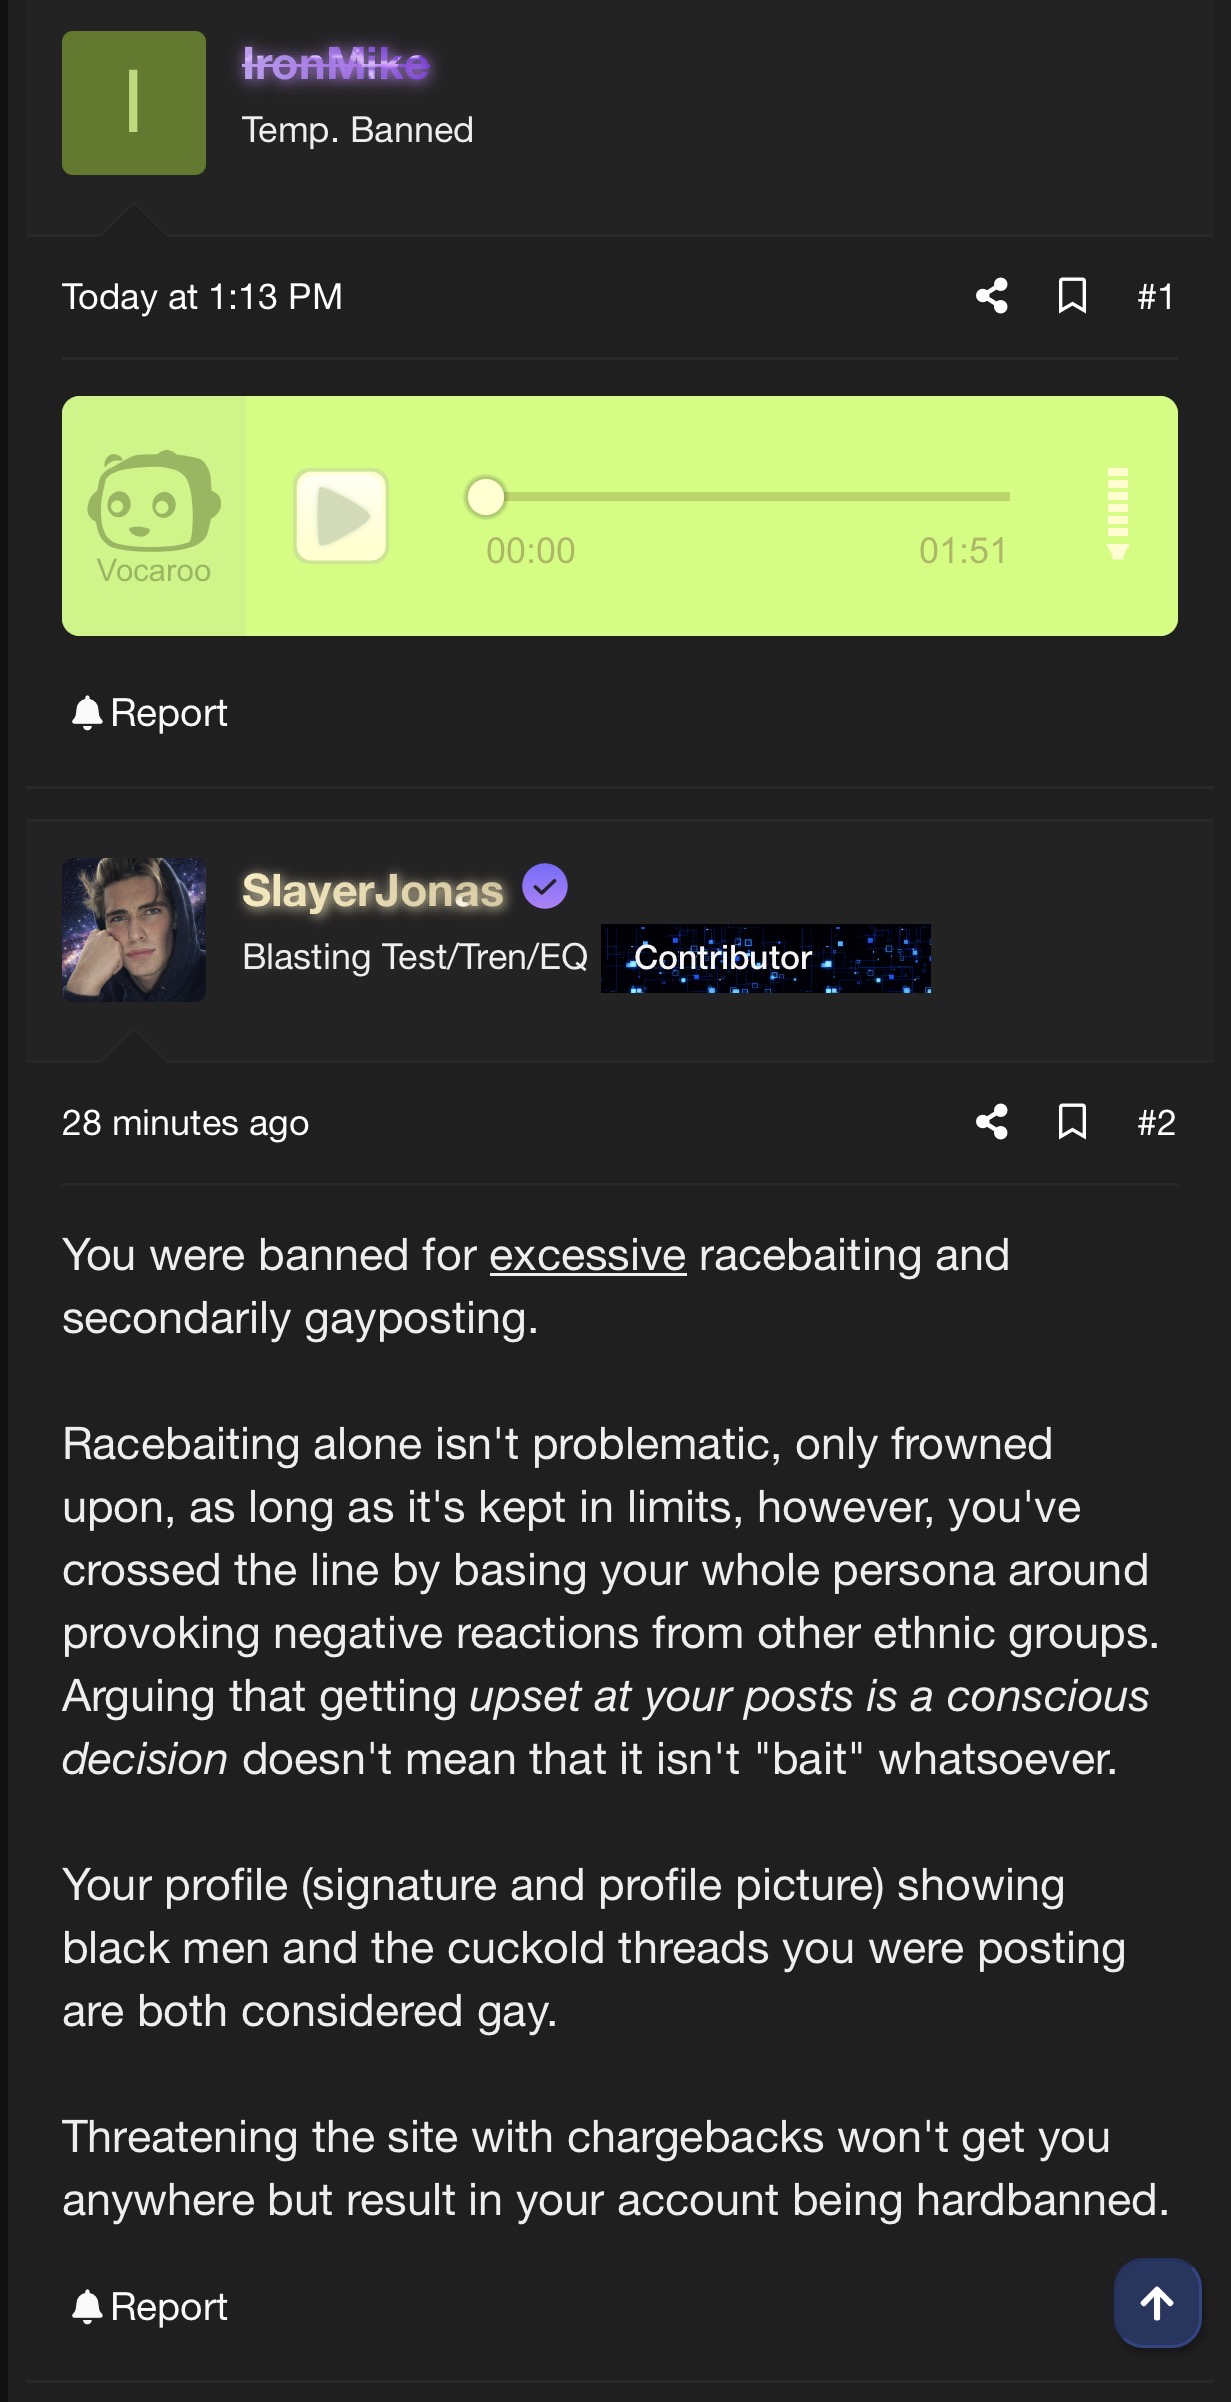Share post #2 via share icon

992,1122
